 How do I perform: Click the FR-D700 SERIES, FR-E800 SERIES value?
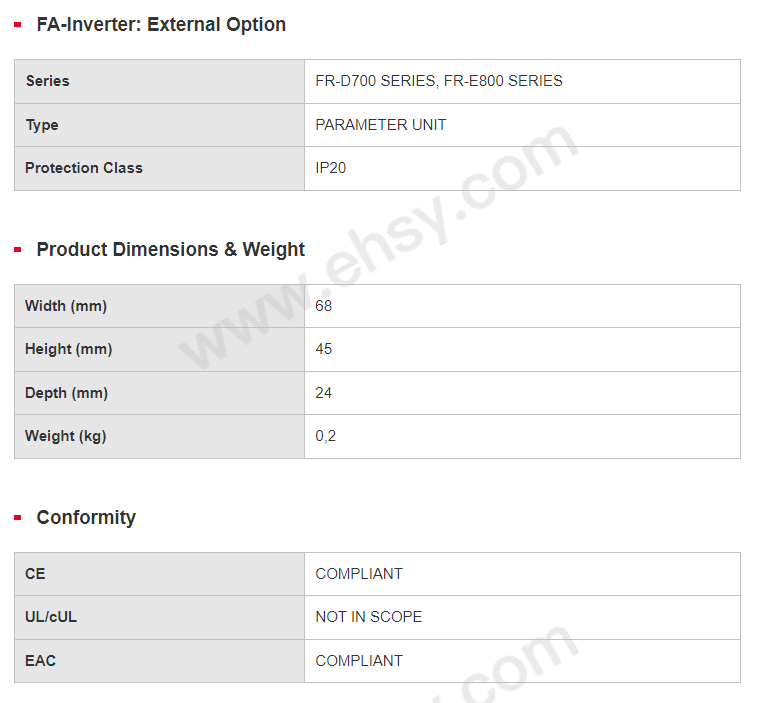coord(439,81)
